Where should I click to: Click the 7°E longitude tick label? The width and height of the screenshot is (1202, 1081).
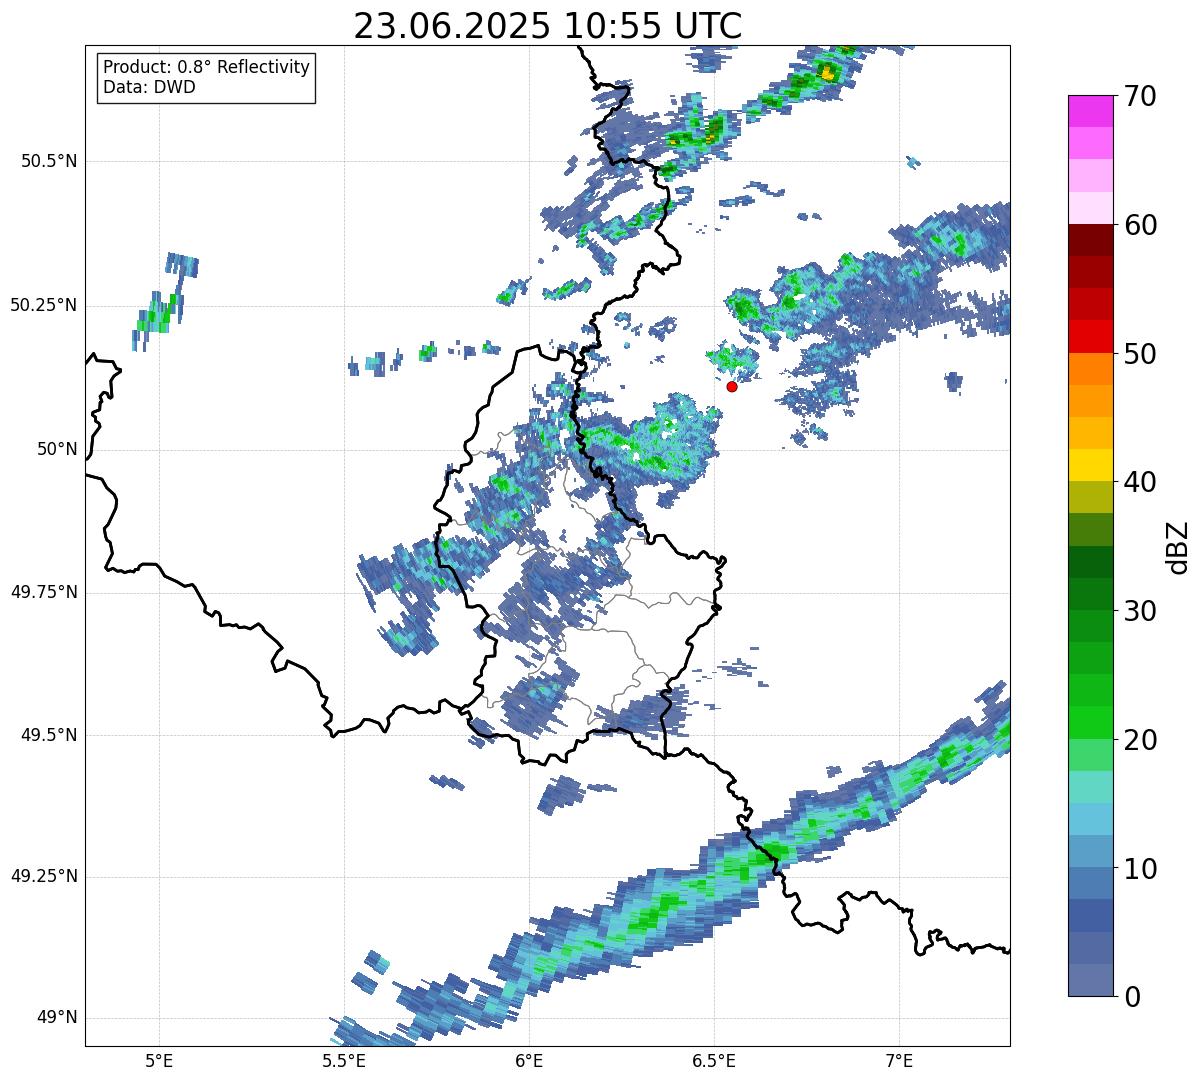click(899, 1060)
